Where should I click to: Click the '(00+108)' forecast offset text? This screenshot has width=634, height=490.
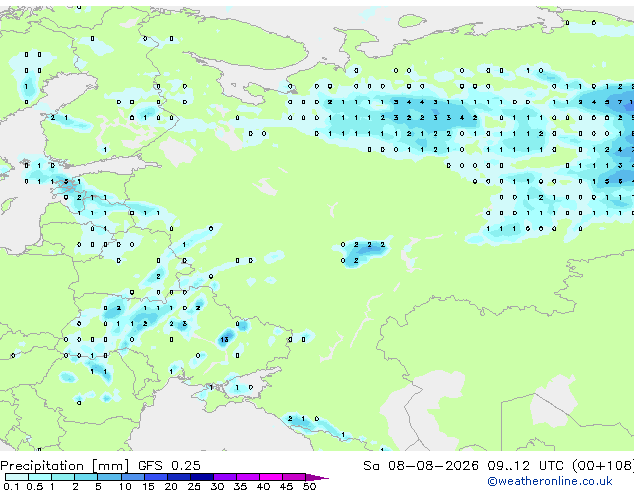coord(603,466)
